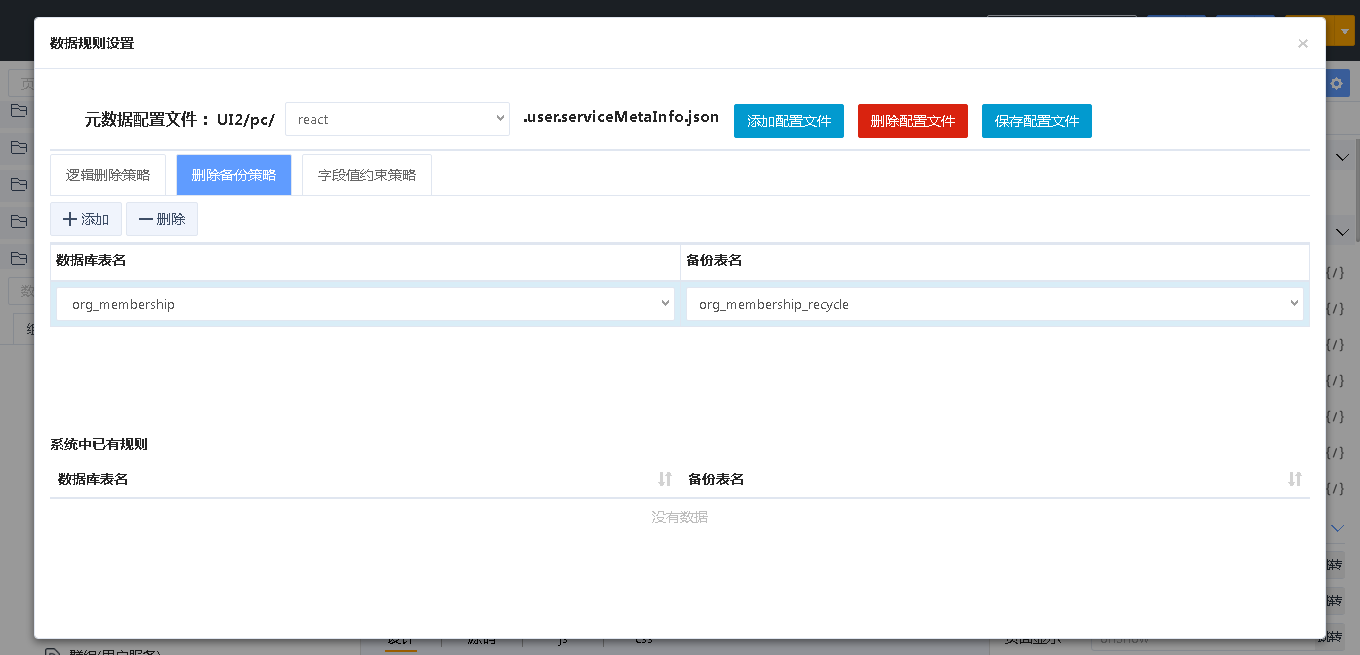Click the upper 备份表名 column header
The width and height of the screenshot is (1360, 655).
[x=995, y=261]
